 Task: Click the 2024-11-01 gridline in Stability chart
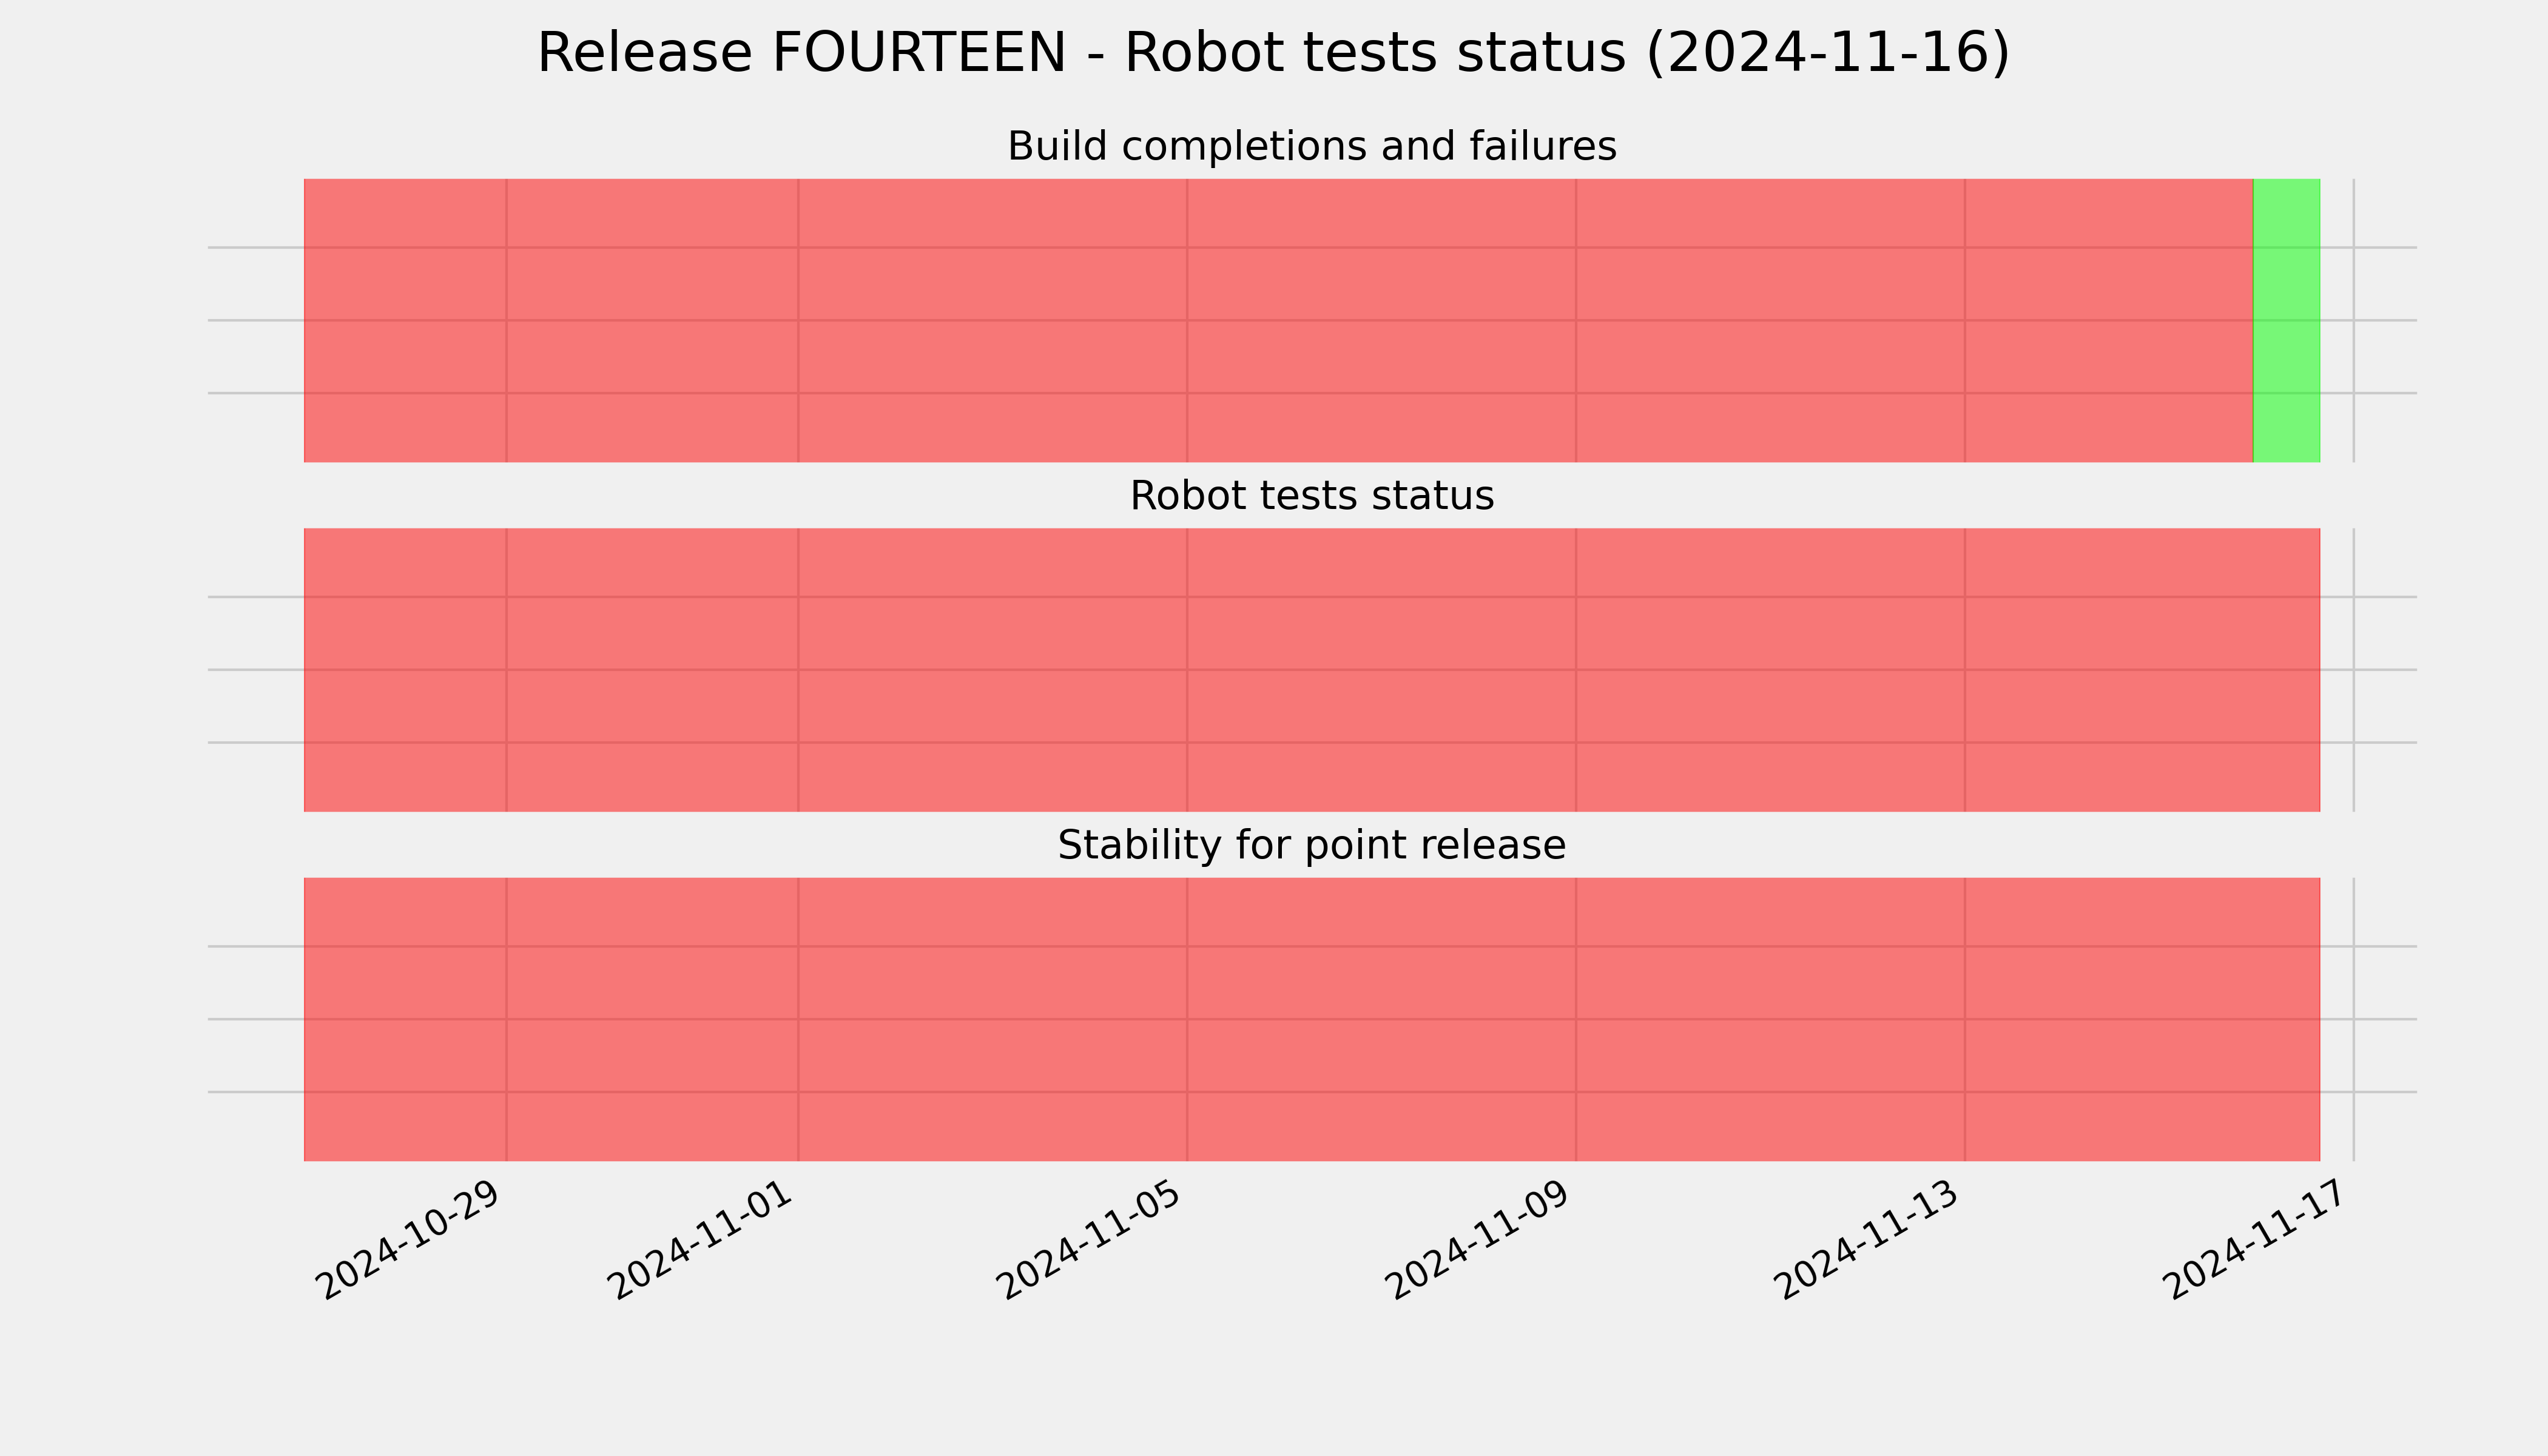(798, 1019)
